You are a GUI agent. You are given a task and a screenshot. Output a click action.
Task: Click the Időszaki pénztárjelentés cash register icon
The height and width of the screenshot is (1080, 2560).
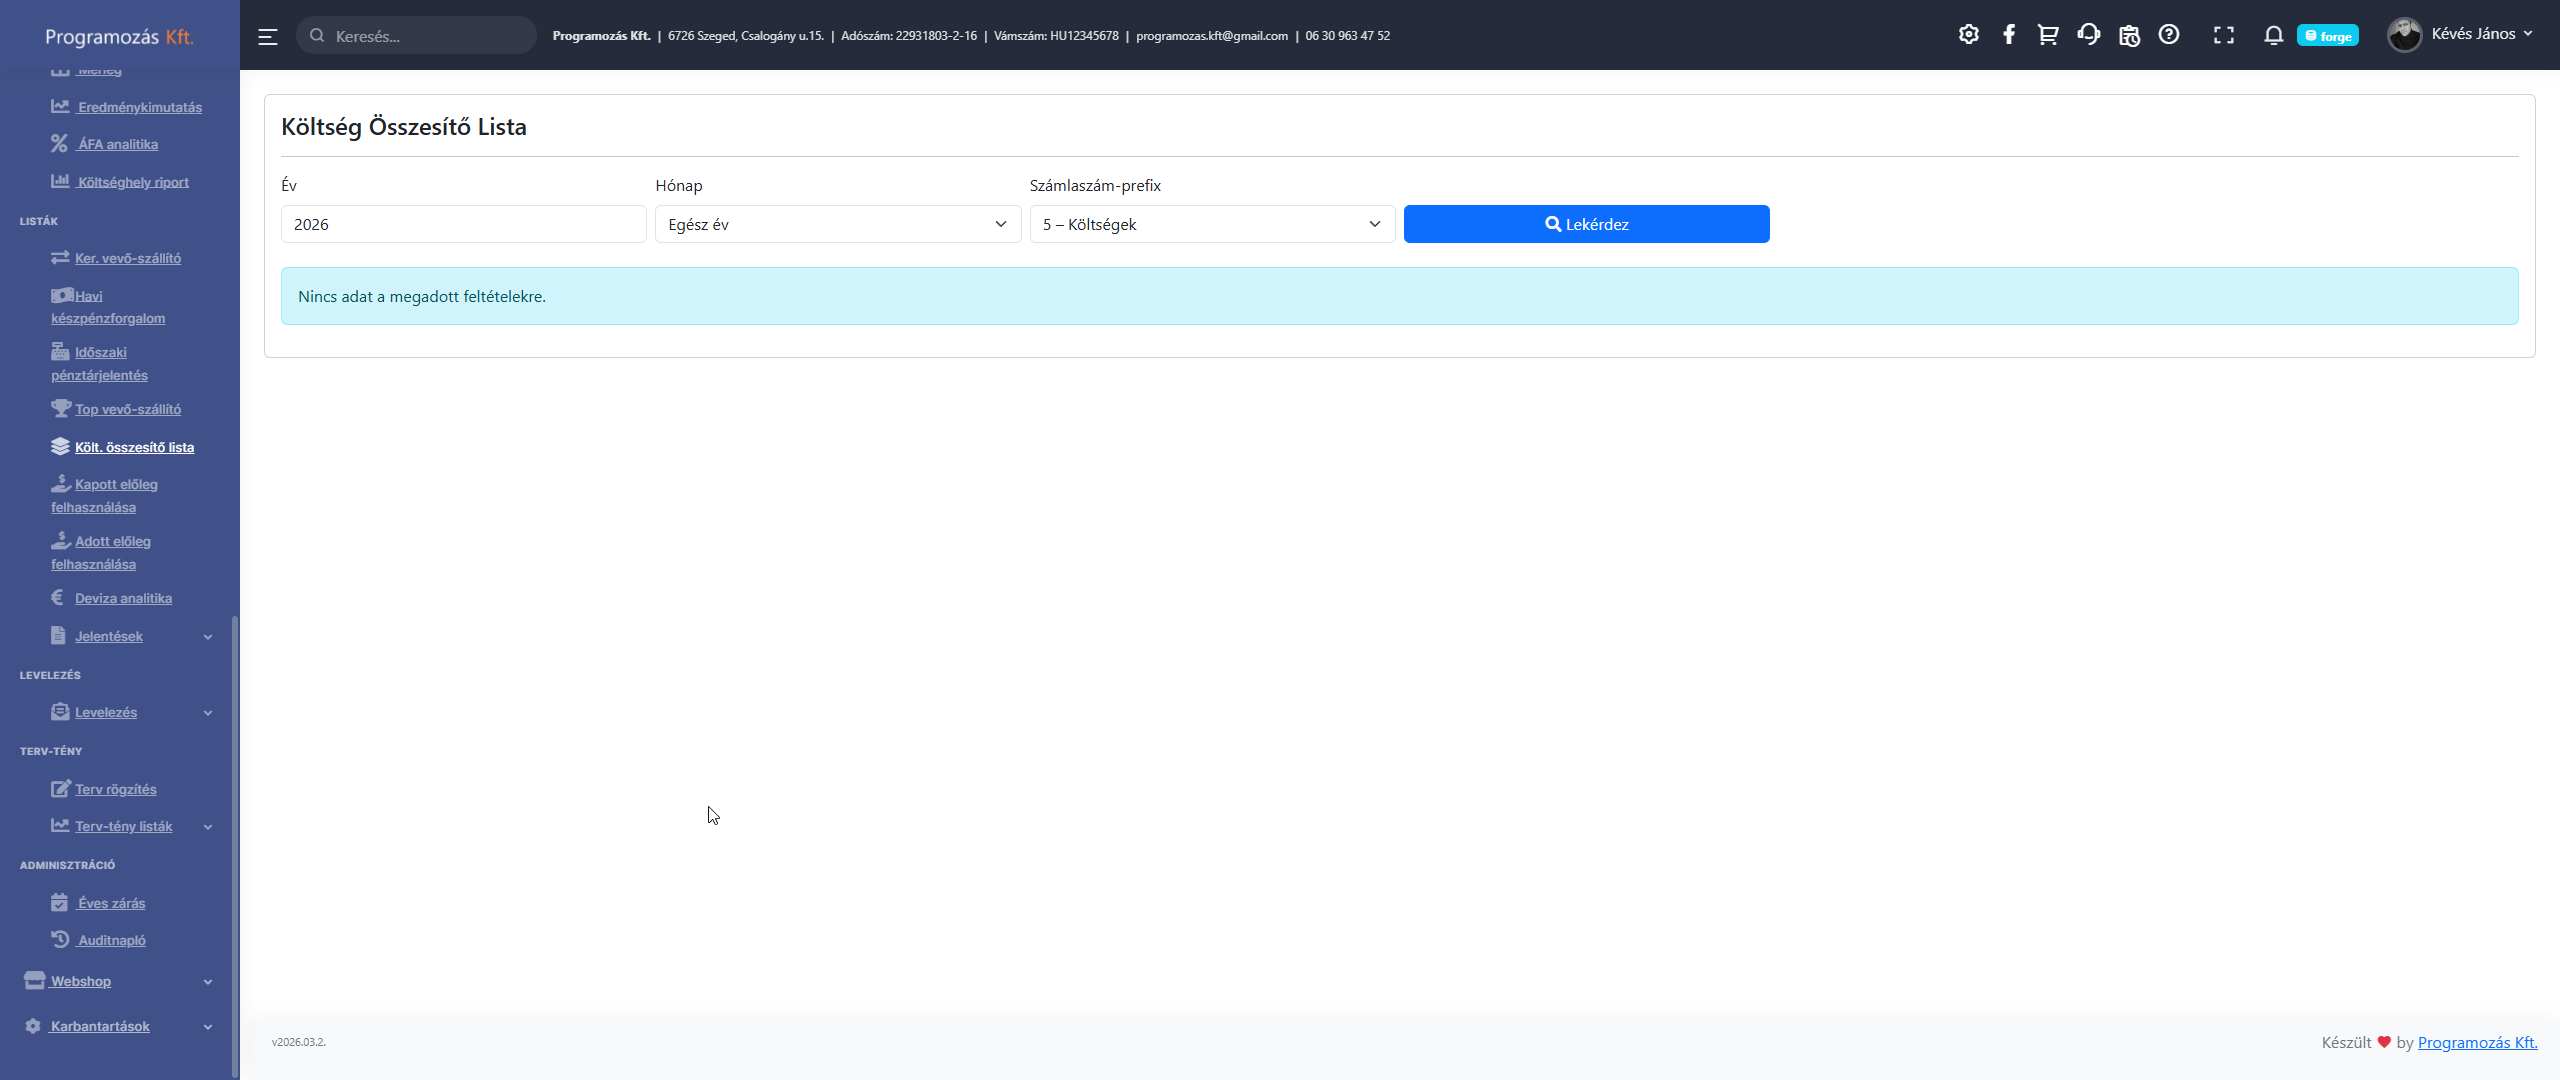[x=60, y=351]
